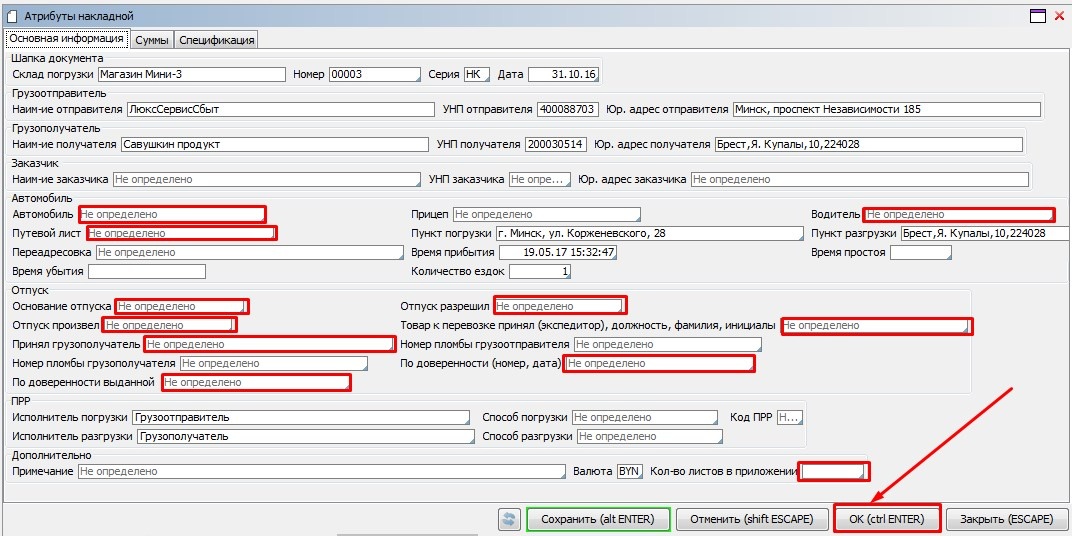The height and width of the screenshot is (536, 1072).
Task: Open the Спецификация tab
Action: tap(217, 39)
